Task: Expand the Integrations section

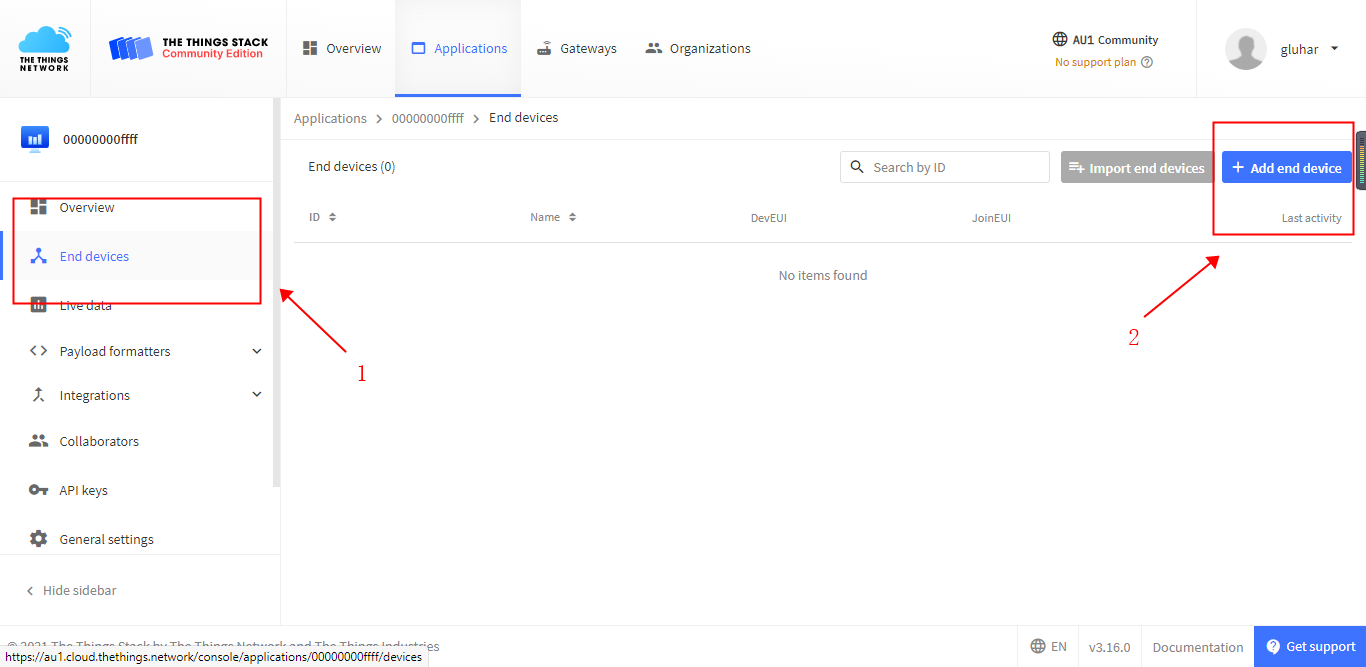Action: (257, 395)
